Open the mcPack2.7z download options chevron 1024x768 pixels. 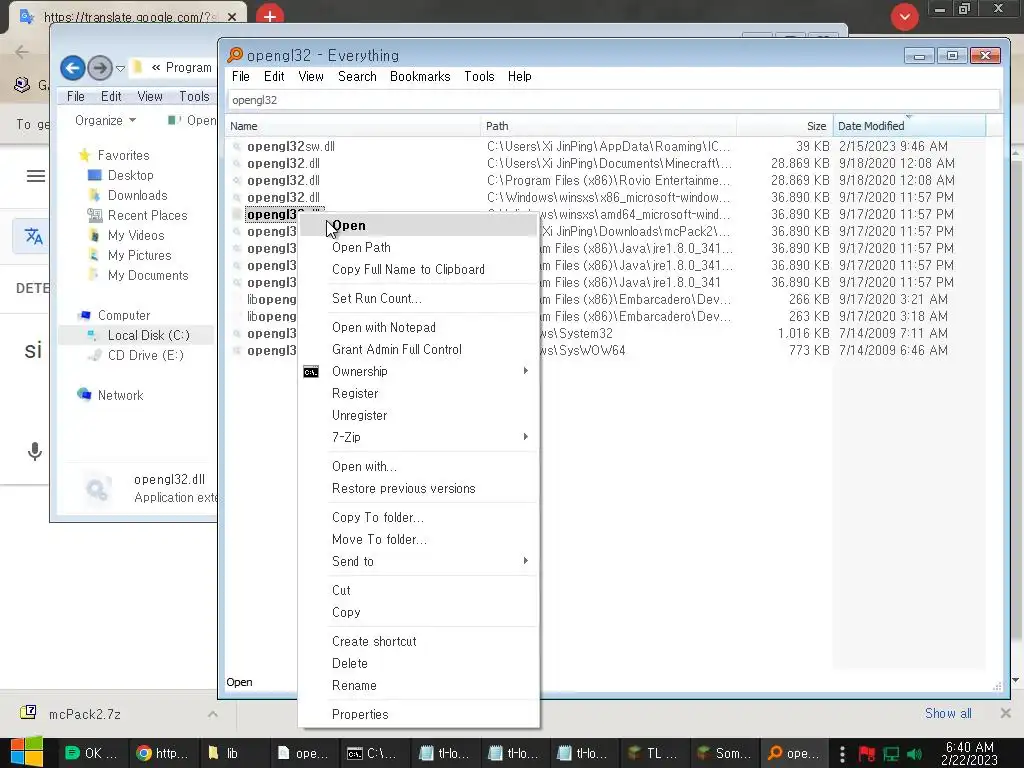212,714
